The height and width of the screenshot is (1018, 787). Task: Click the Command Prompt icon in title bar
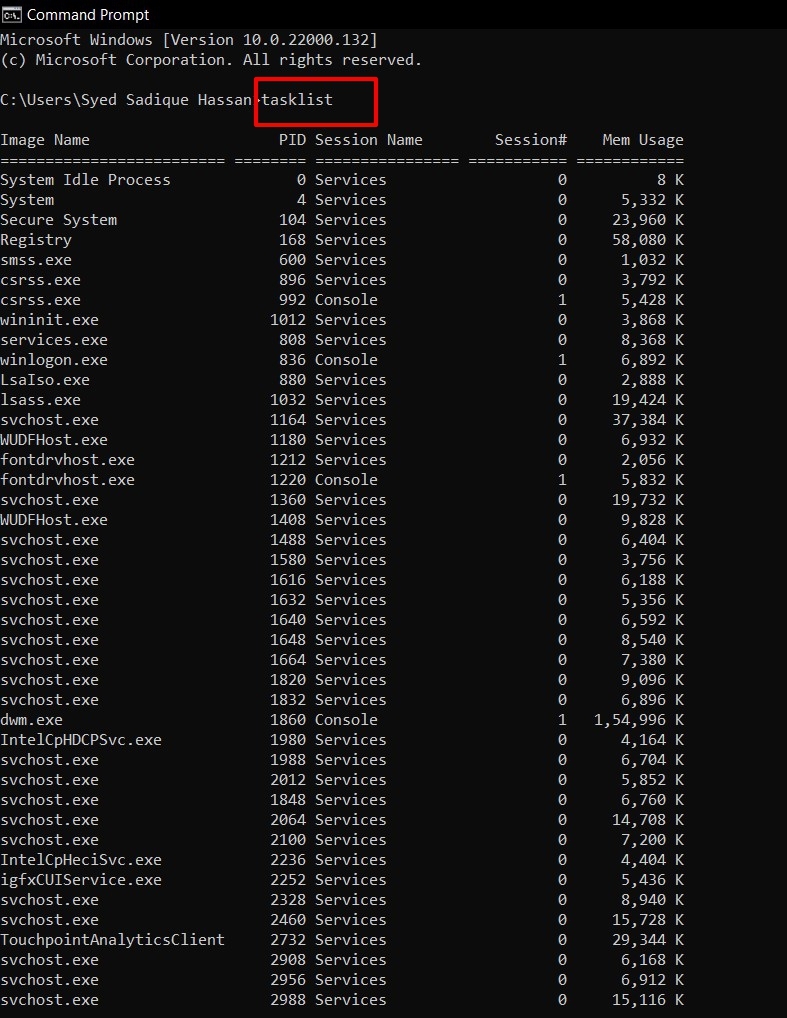point(12,15)
